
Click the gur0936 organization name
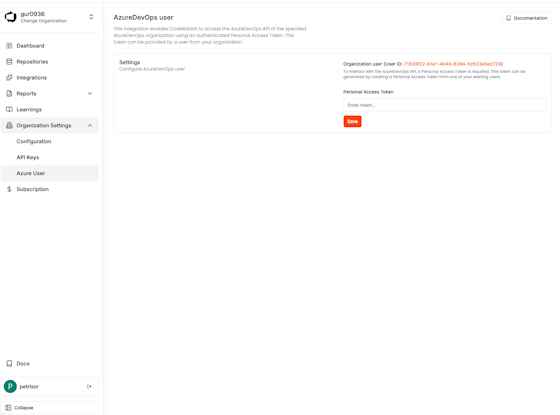tap(32, 14)
